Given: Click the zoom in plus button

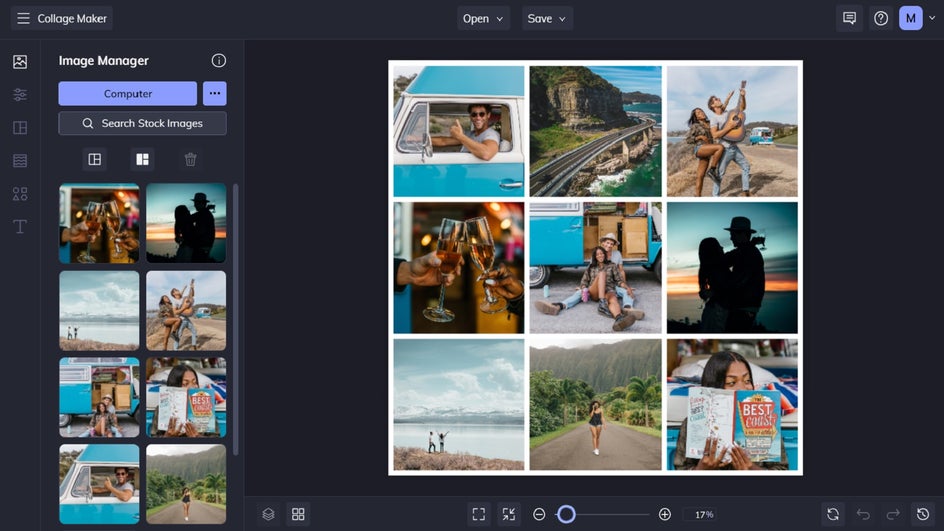Looking at the screenshot, I should (665, 514).
